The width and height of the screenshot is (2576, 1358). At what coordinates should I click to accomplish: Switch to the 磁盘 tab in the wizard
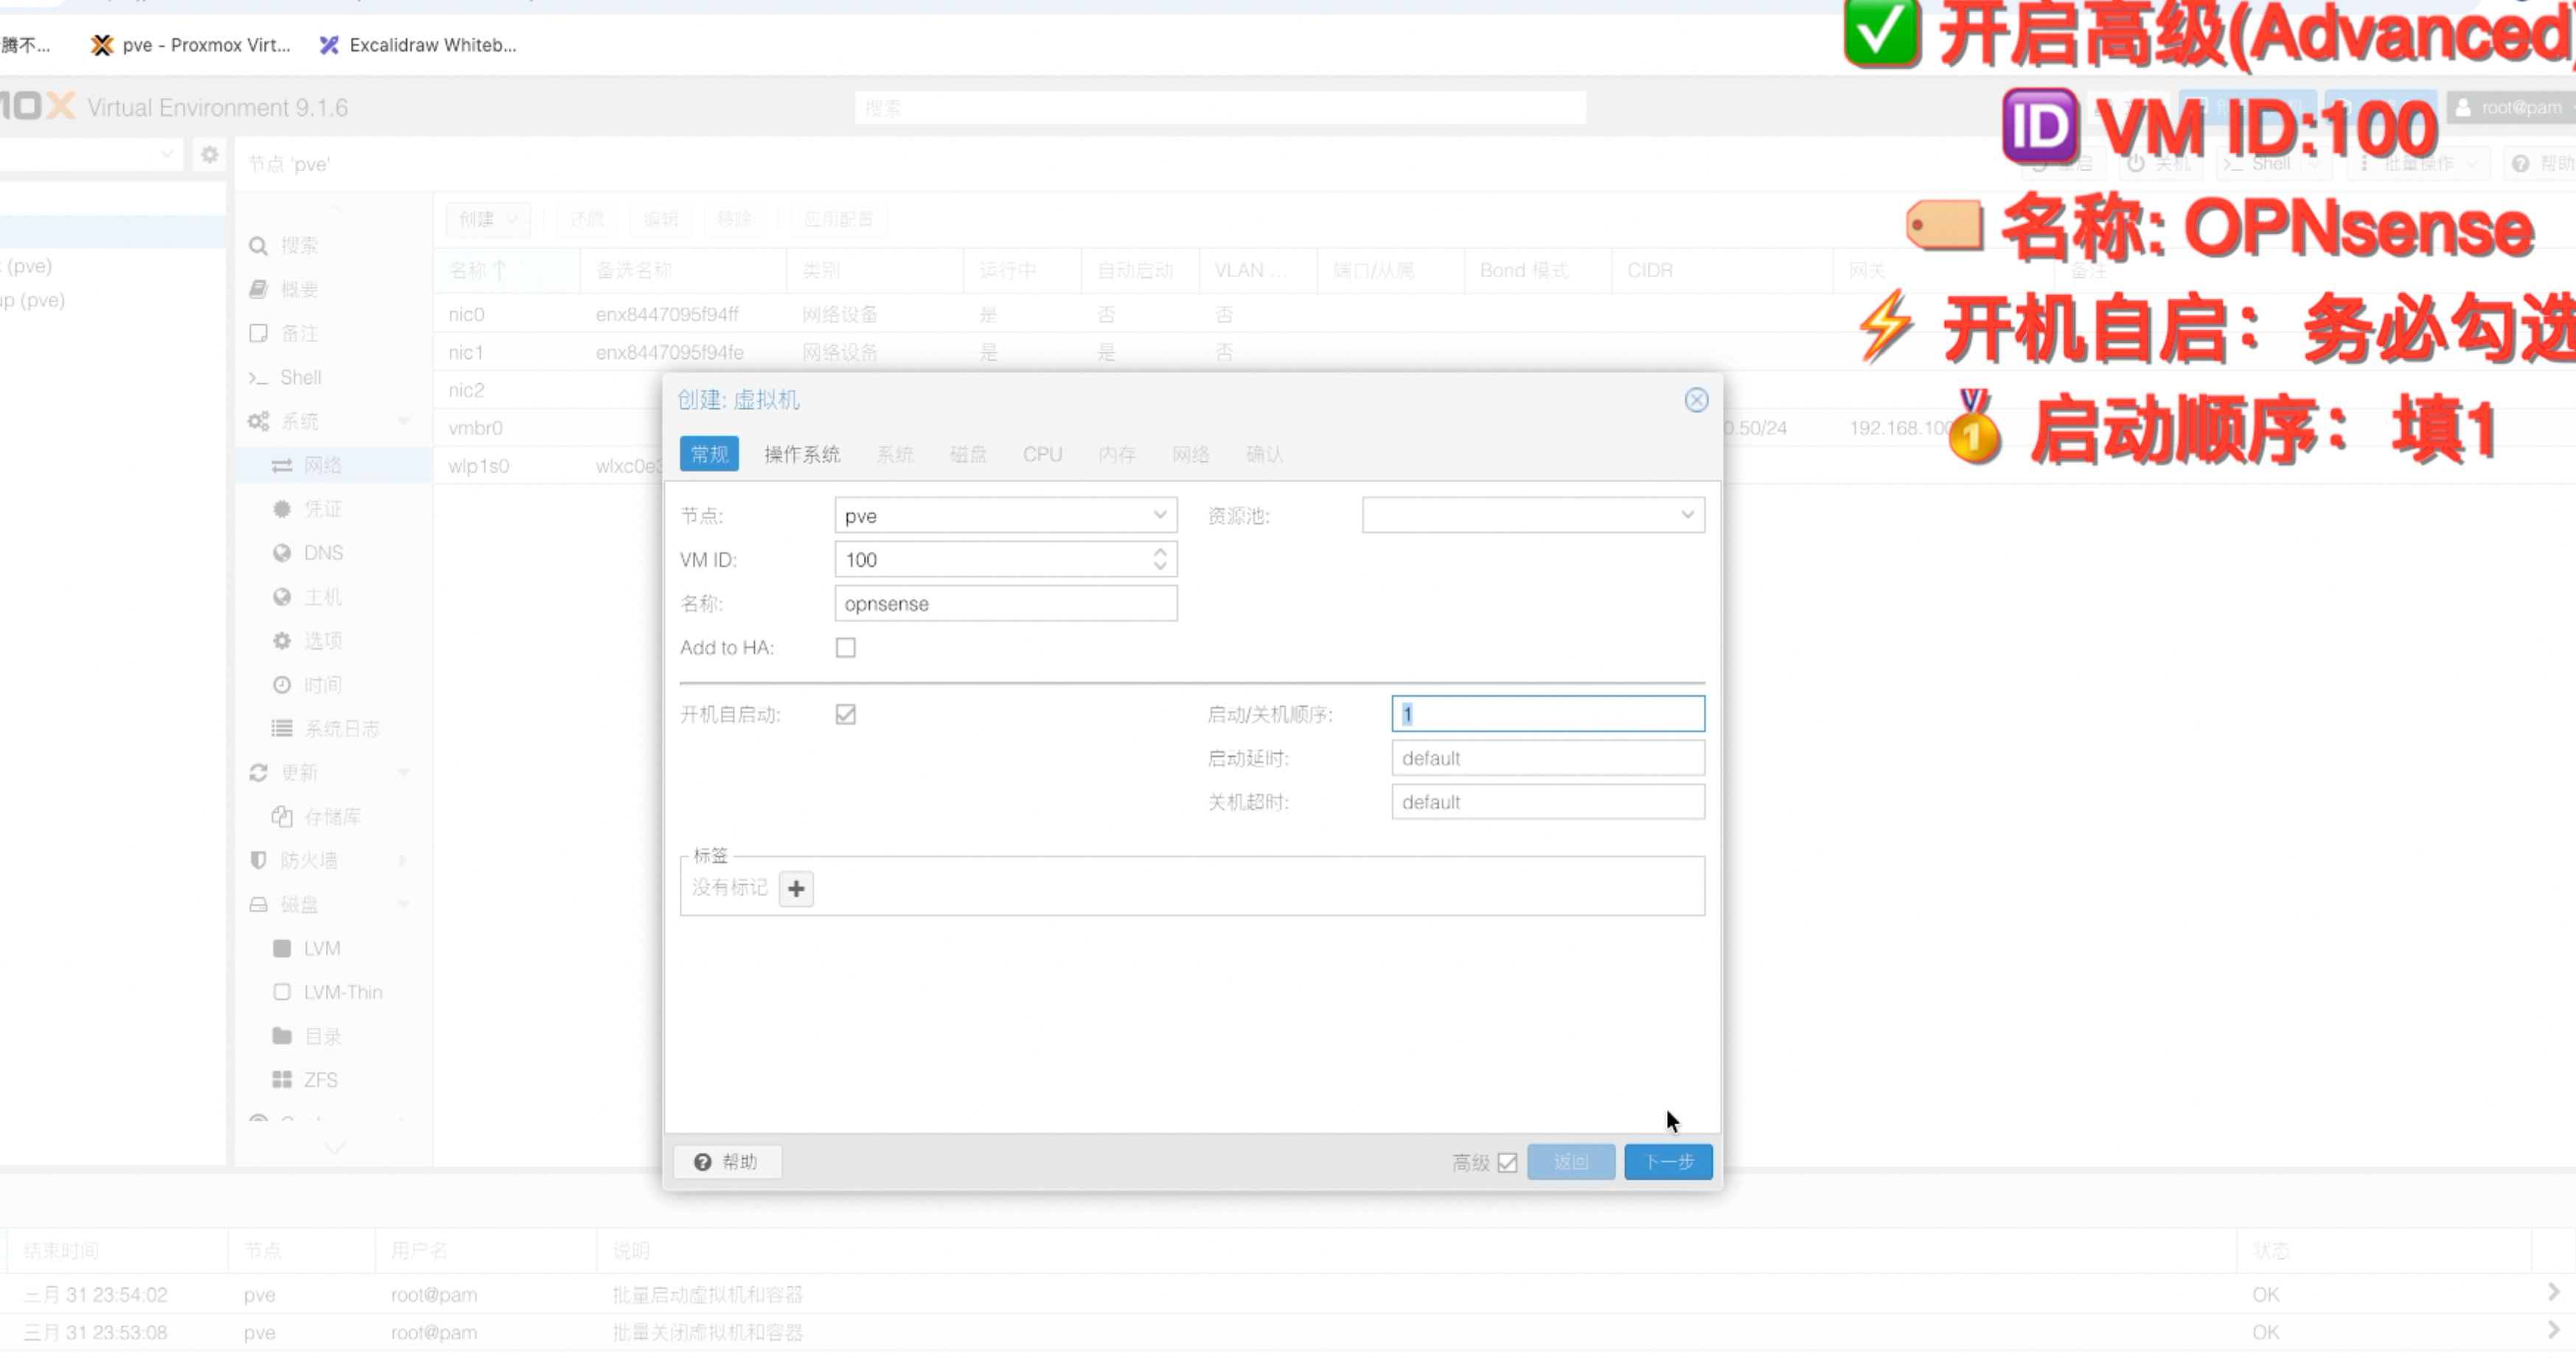click(968, 454)
